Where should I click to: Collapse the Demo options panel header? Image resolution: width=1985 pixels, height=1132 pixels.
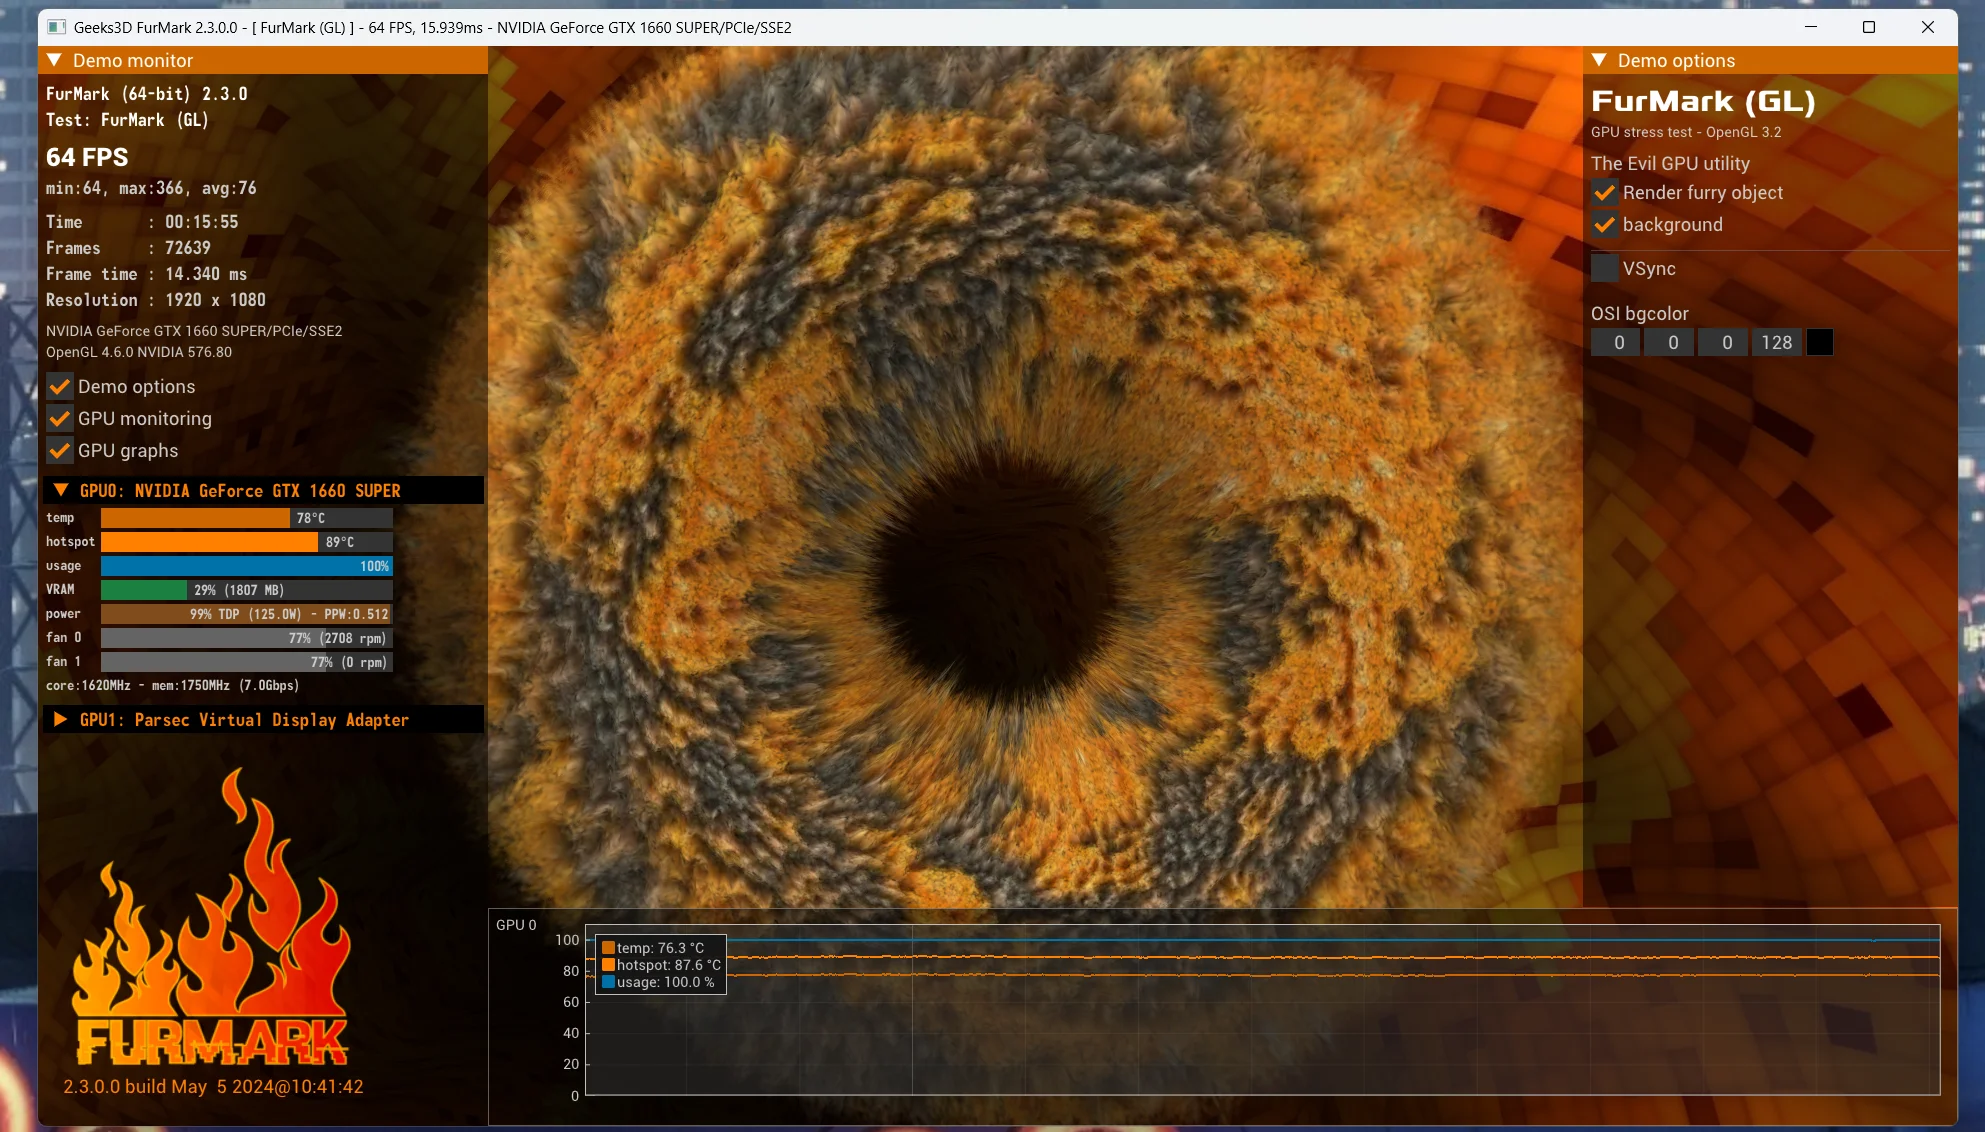coord(1599,60)
